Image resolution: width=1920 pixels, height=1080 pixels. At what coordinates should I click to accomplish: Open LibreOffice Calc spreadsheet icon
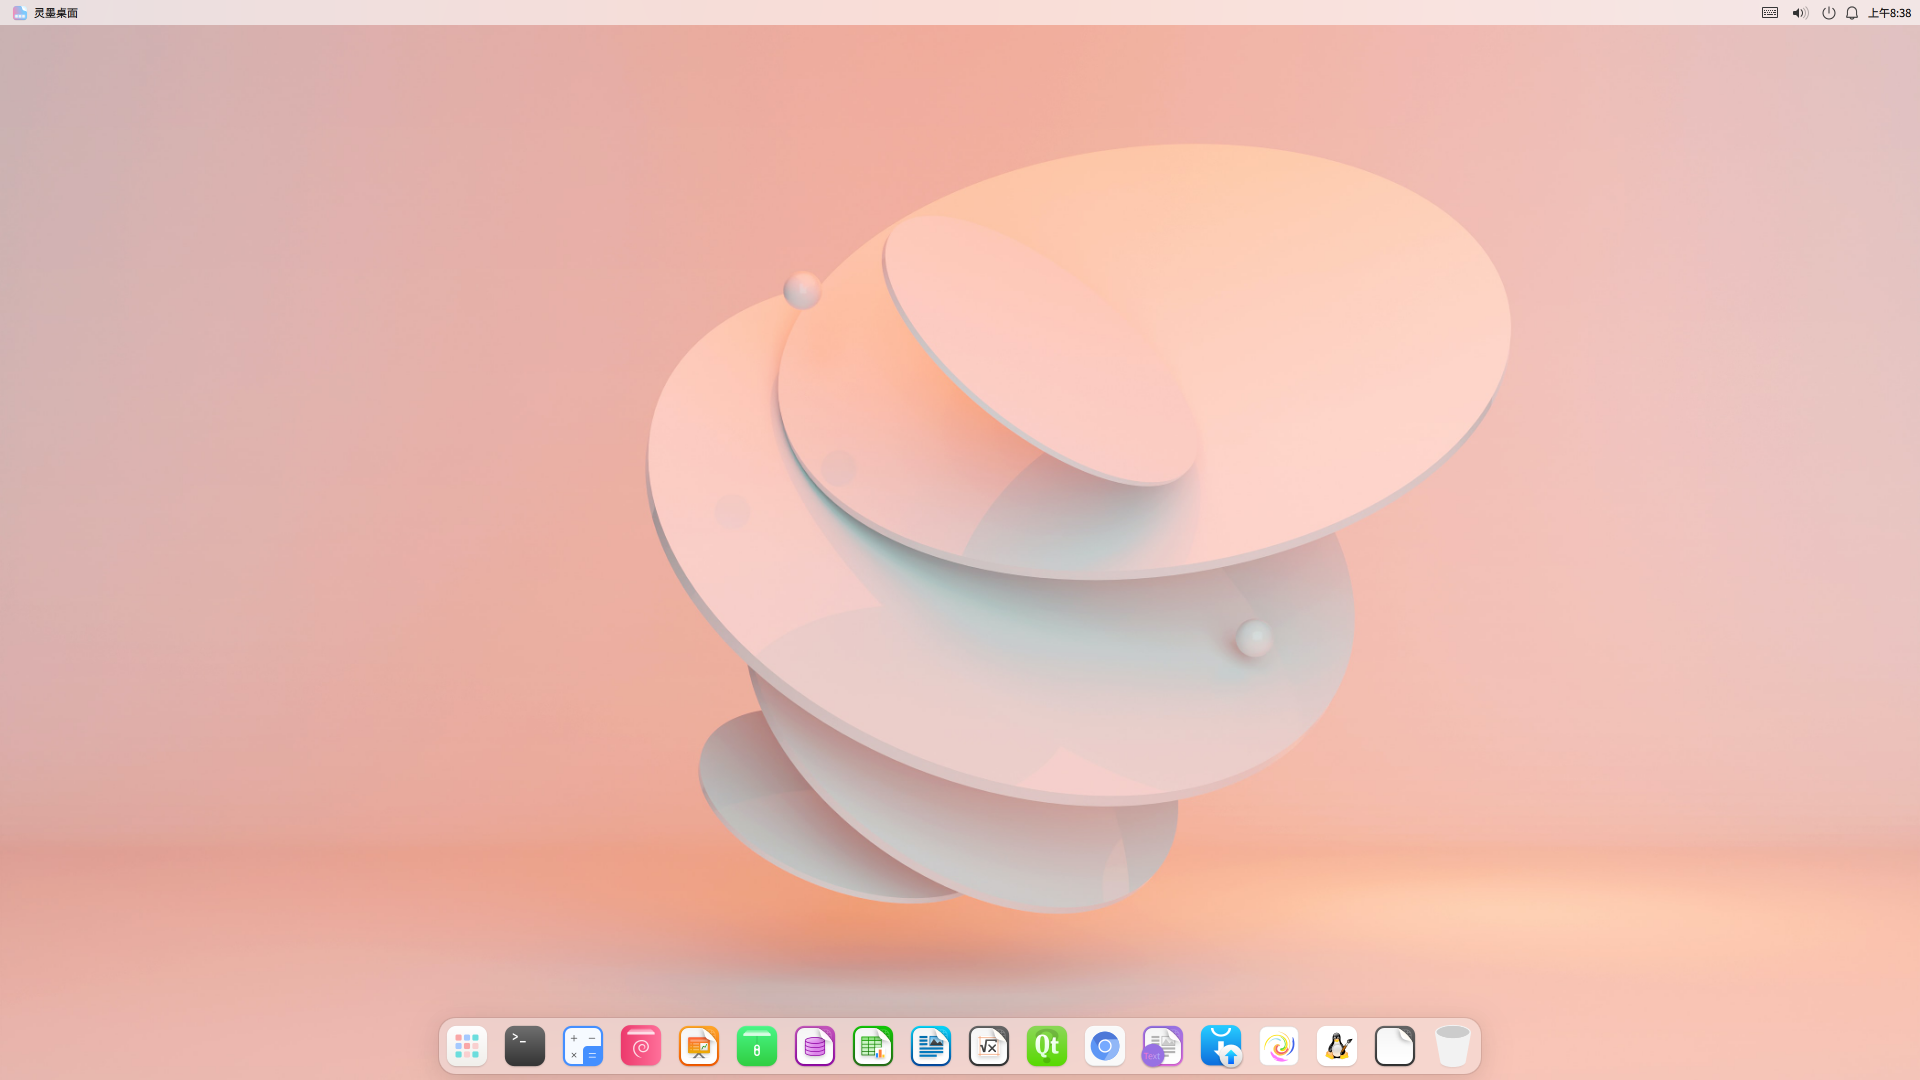(x=873, y=1046)
